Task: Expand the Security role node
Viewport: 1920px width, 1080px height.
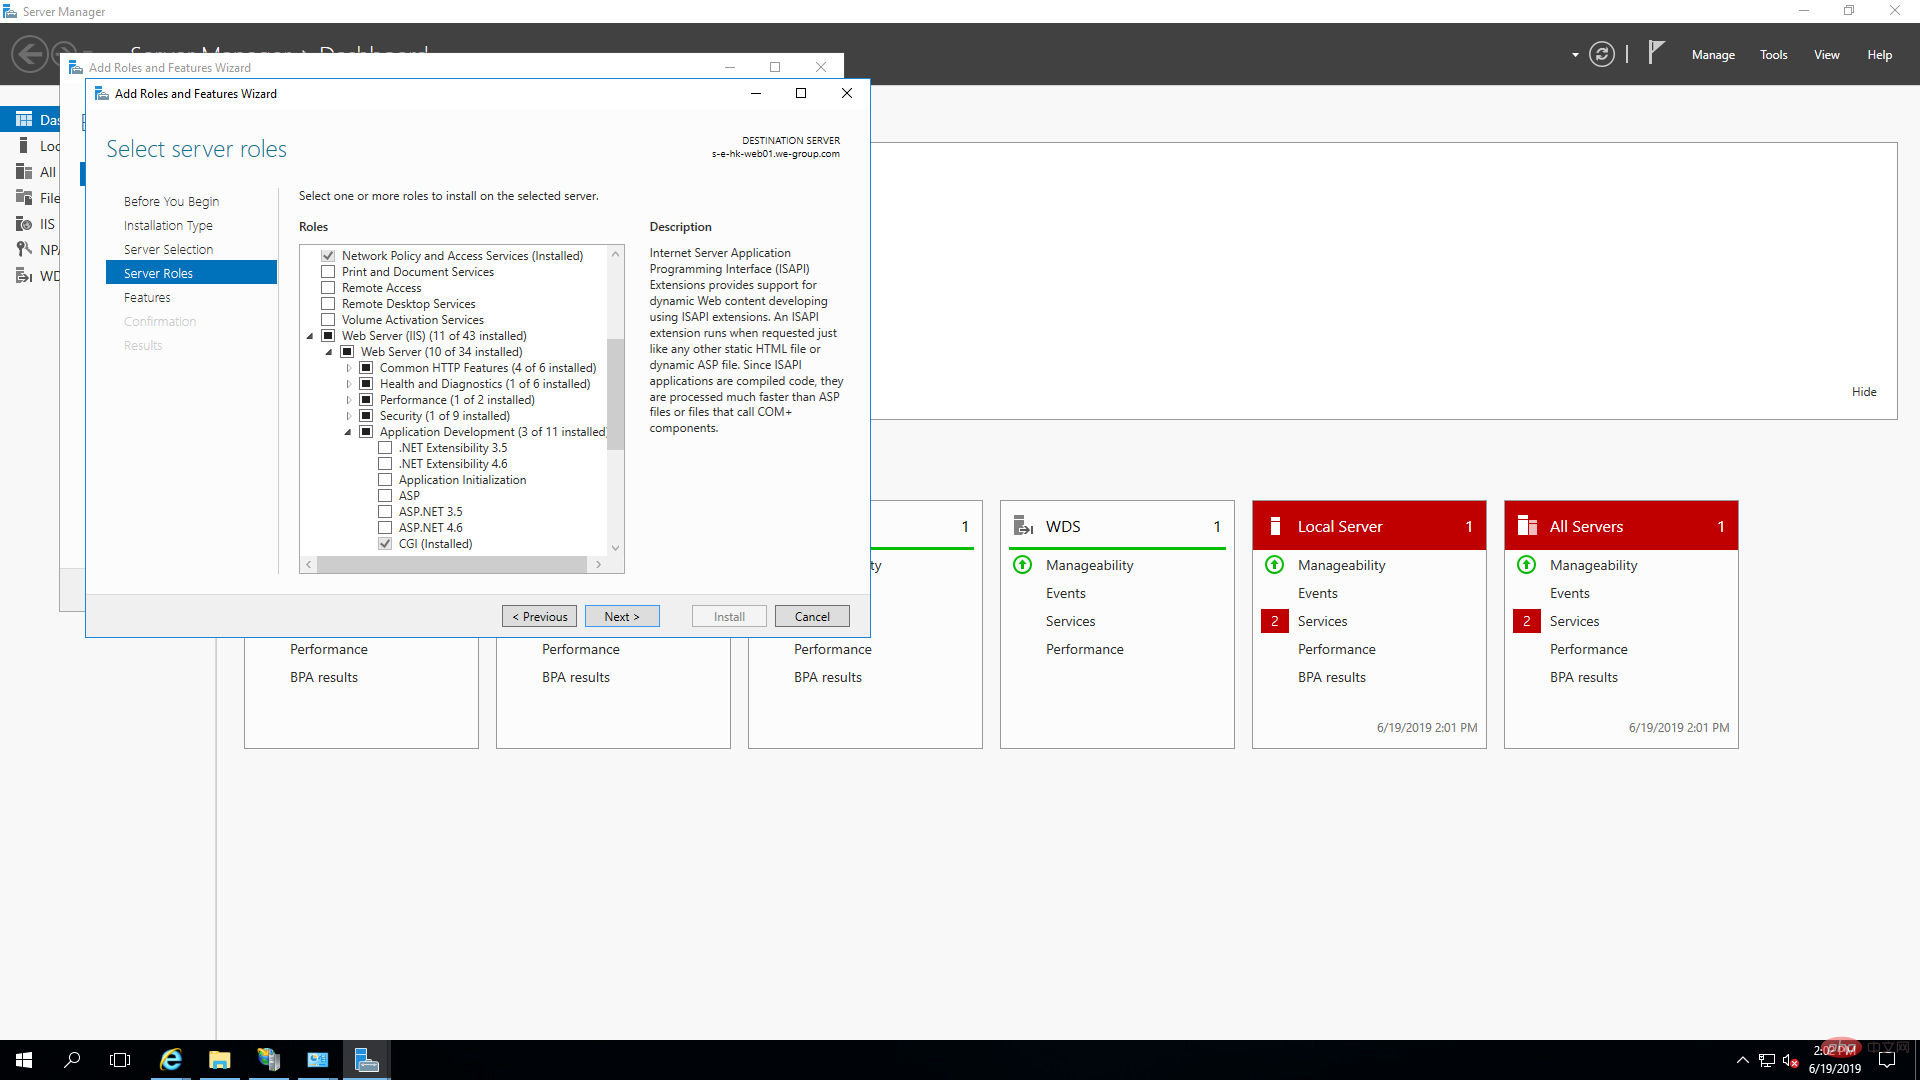Action: point(349,415)
